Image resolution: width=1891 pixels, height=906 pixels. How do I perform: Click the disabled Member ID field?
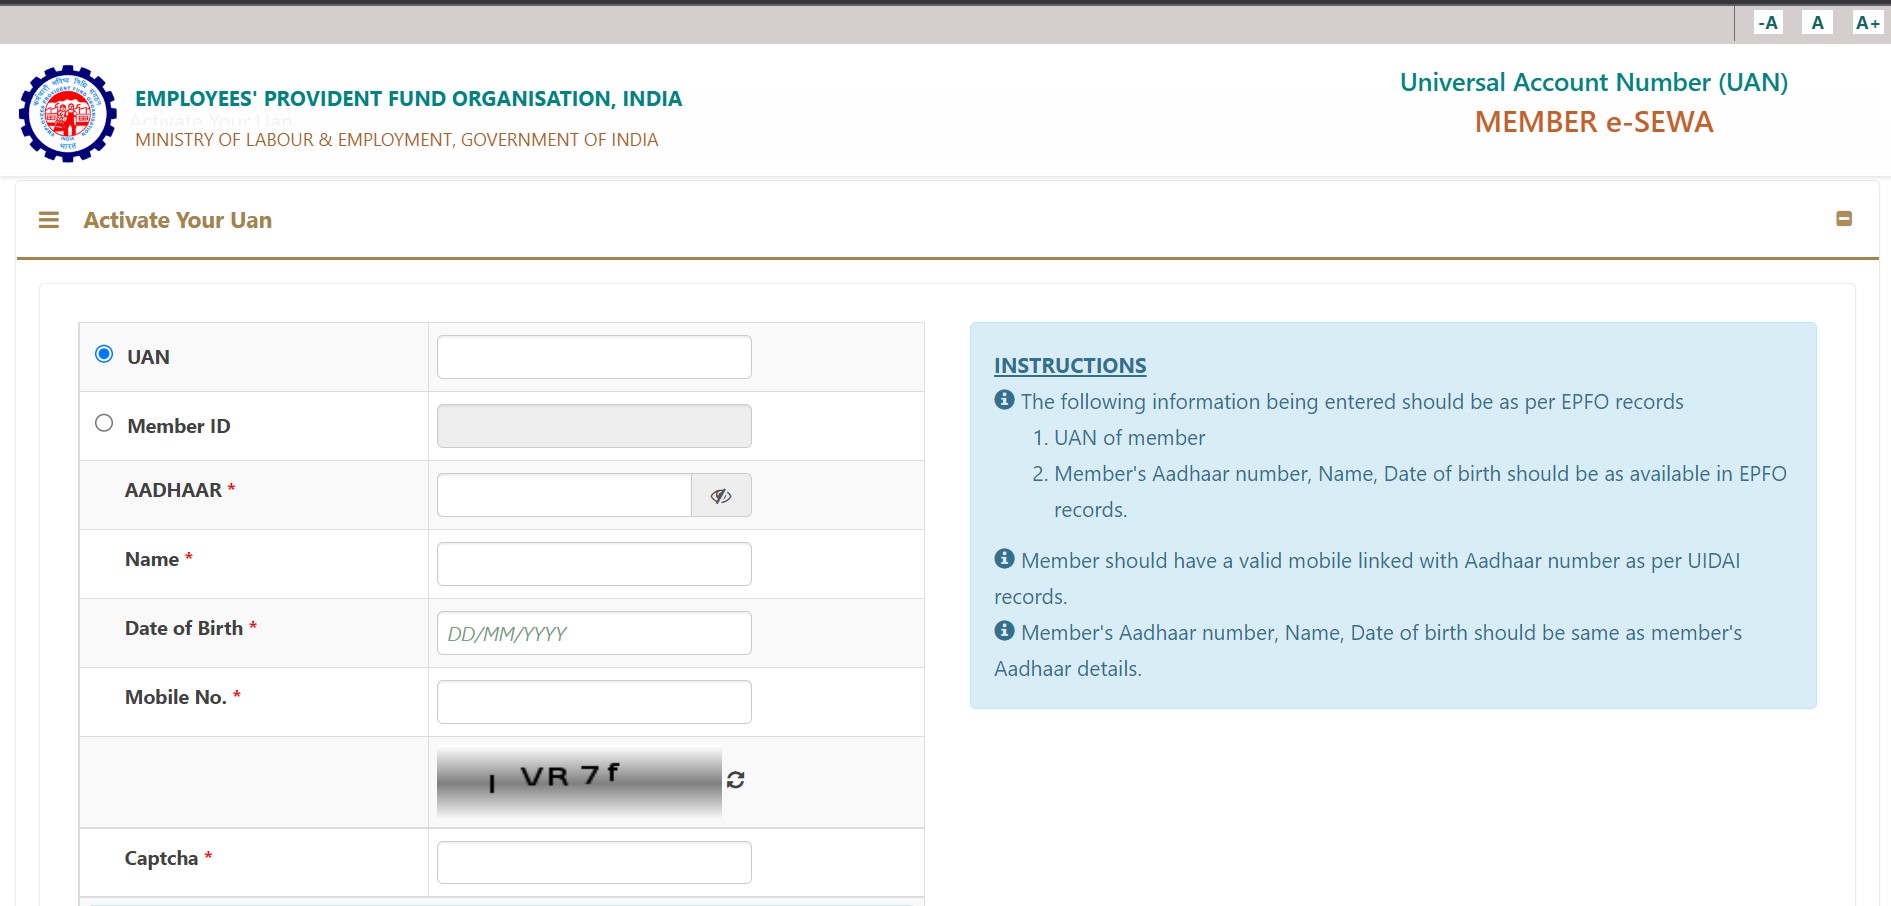click(594, 426)
